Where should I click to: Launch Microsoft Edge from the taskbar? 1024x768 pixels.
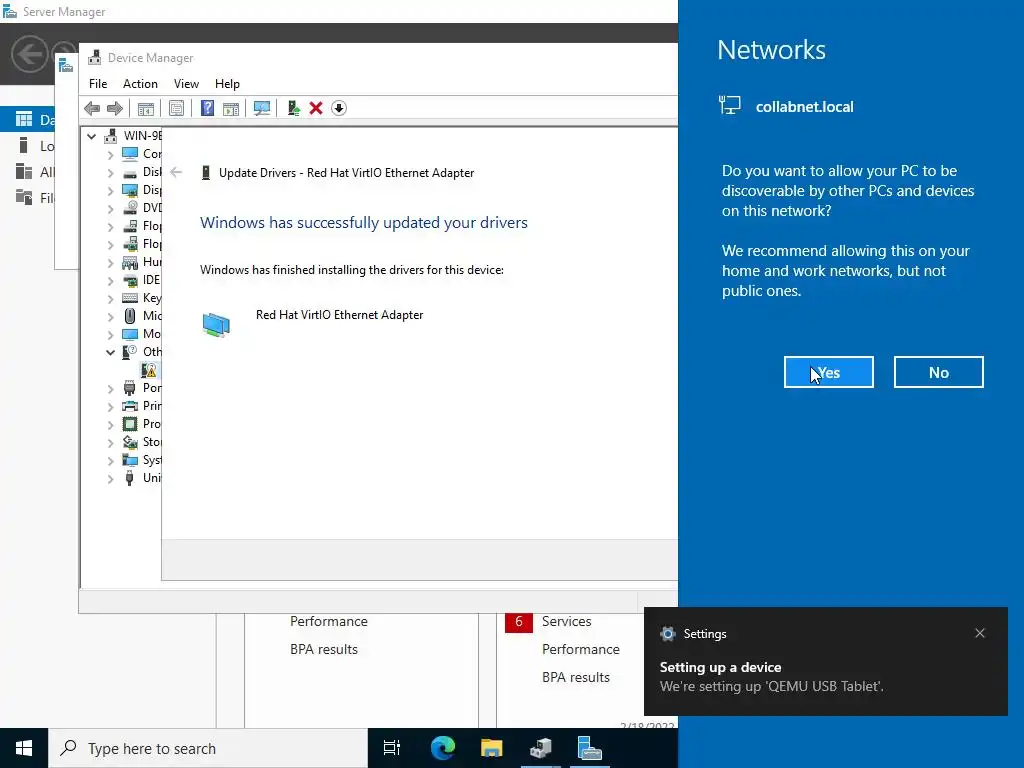pyautogui.click(x=443, y=748)
